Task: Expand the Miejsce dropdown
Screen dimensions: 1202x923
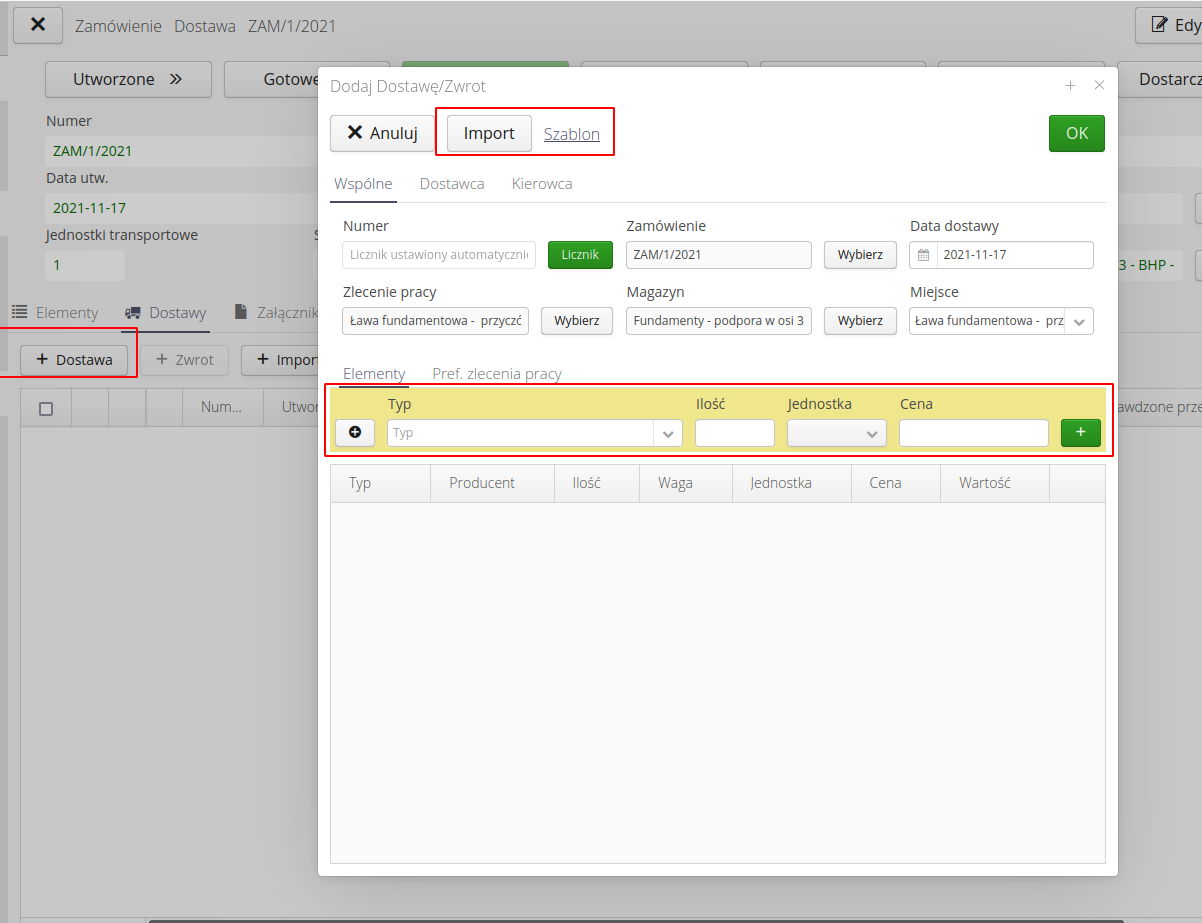Action: (1080, 320)
